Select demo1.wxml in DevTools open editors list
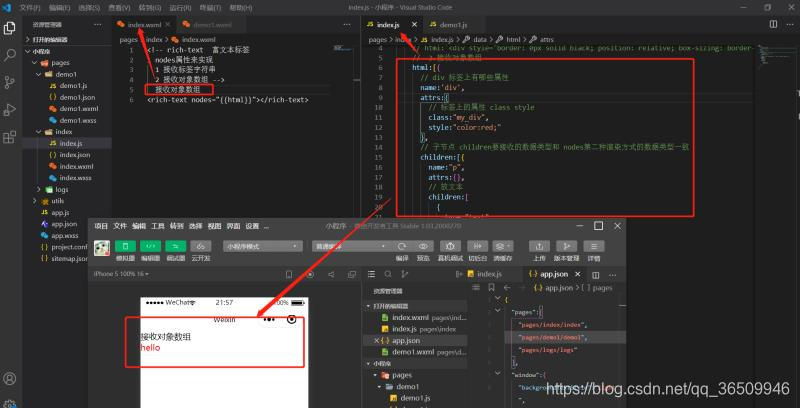Viewport: 800px width, 408px height. pyautogui.click(x=415, y=352)
